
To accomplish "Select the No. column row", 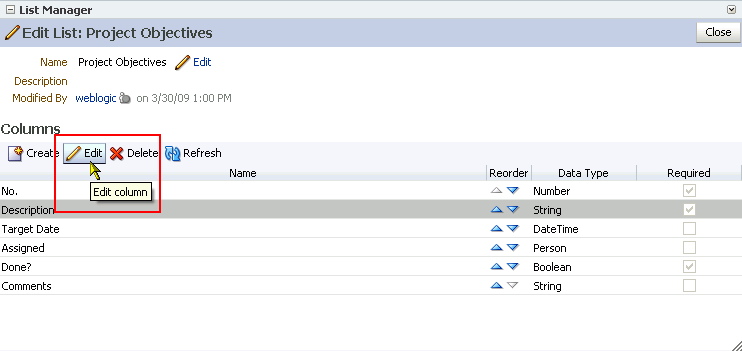I will [x=371, y=191].
